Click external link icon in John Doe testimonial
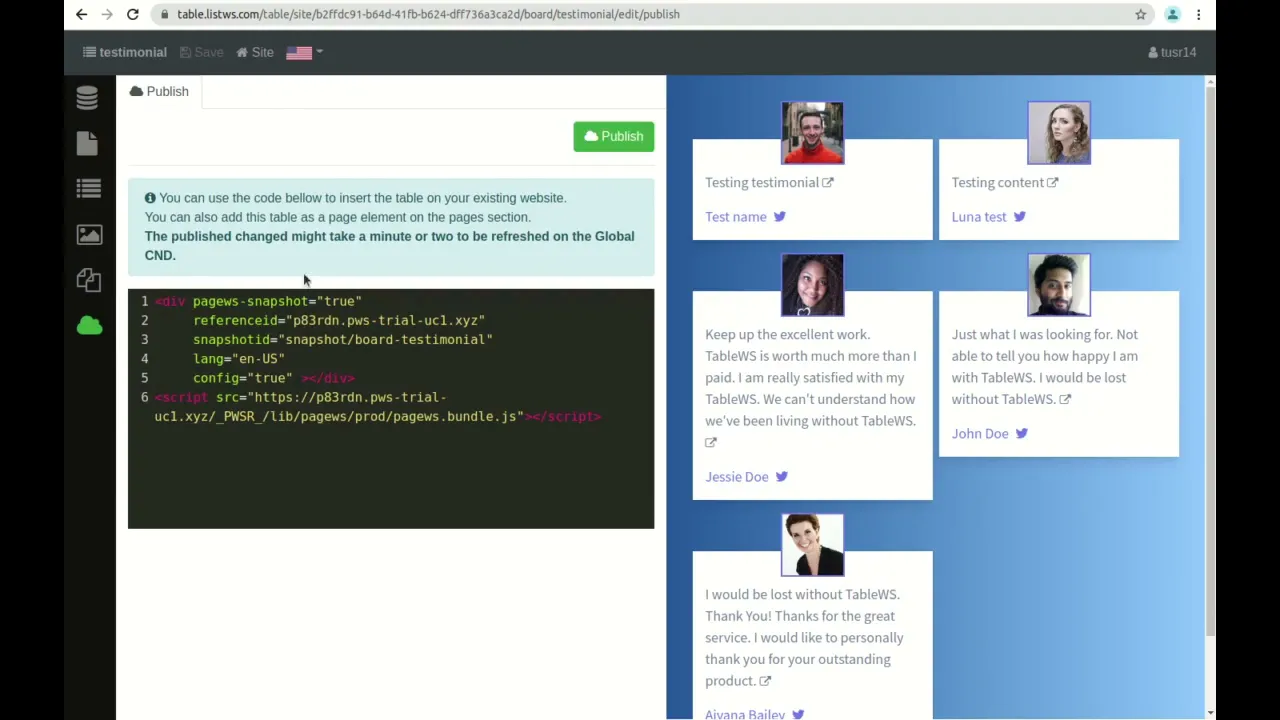 click(x=1065, y=399)
